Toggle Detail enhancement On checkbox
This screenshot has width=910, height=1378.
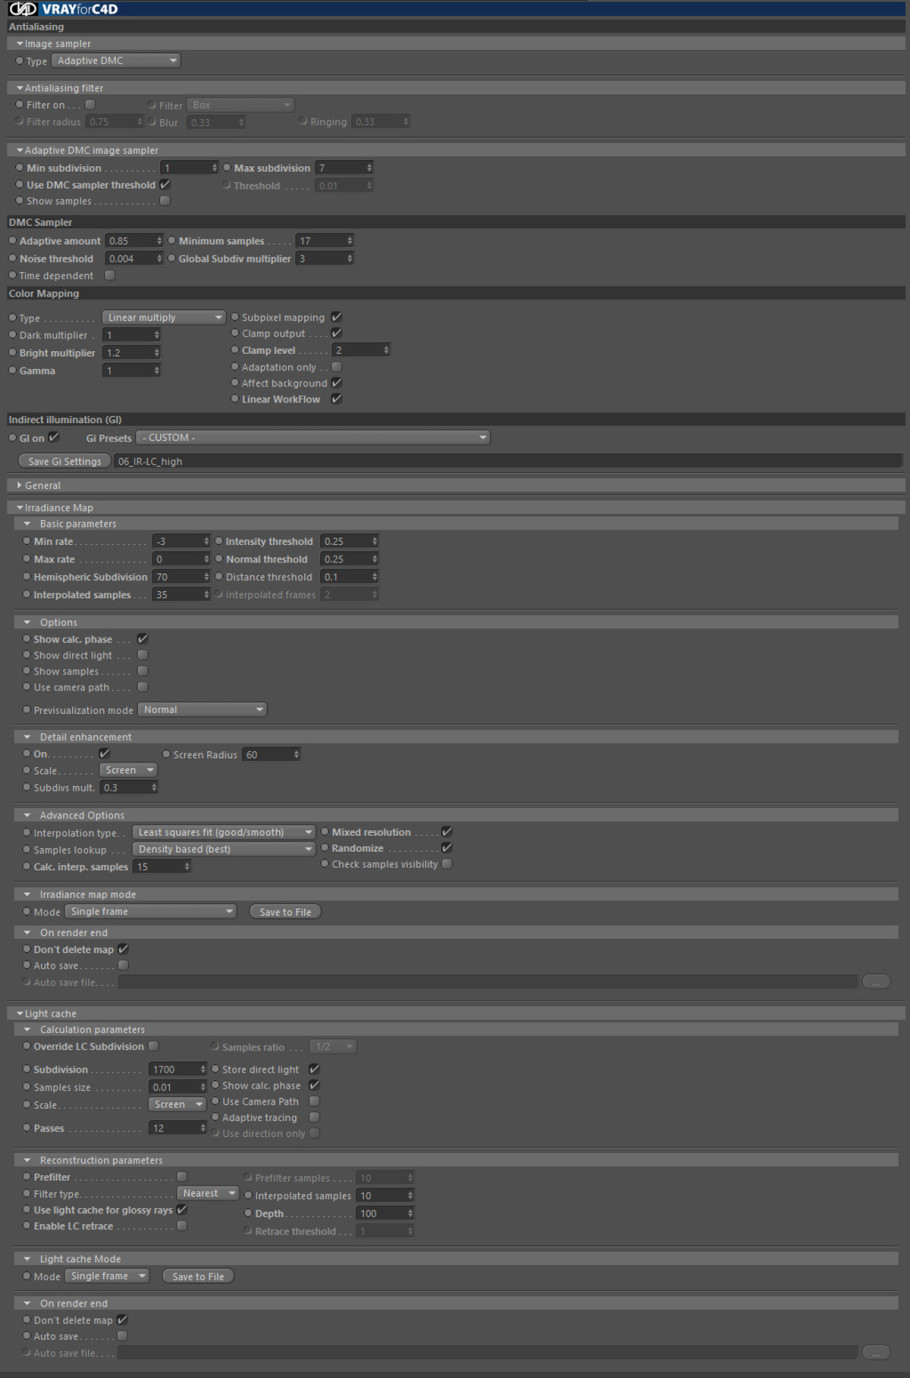click(x=104, y=754)
